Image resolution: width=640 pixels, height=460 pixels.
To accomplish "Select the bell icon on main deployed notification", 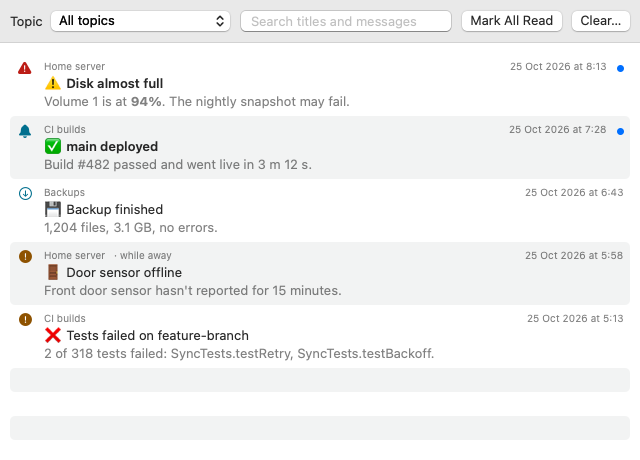I will 25,131.
